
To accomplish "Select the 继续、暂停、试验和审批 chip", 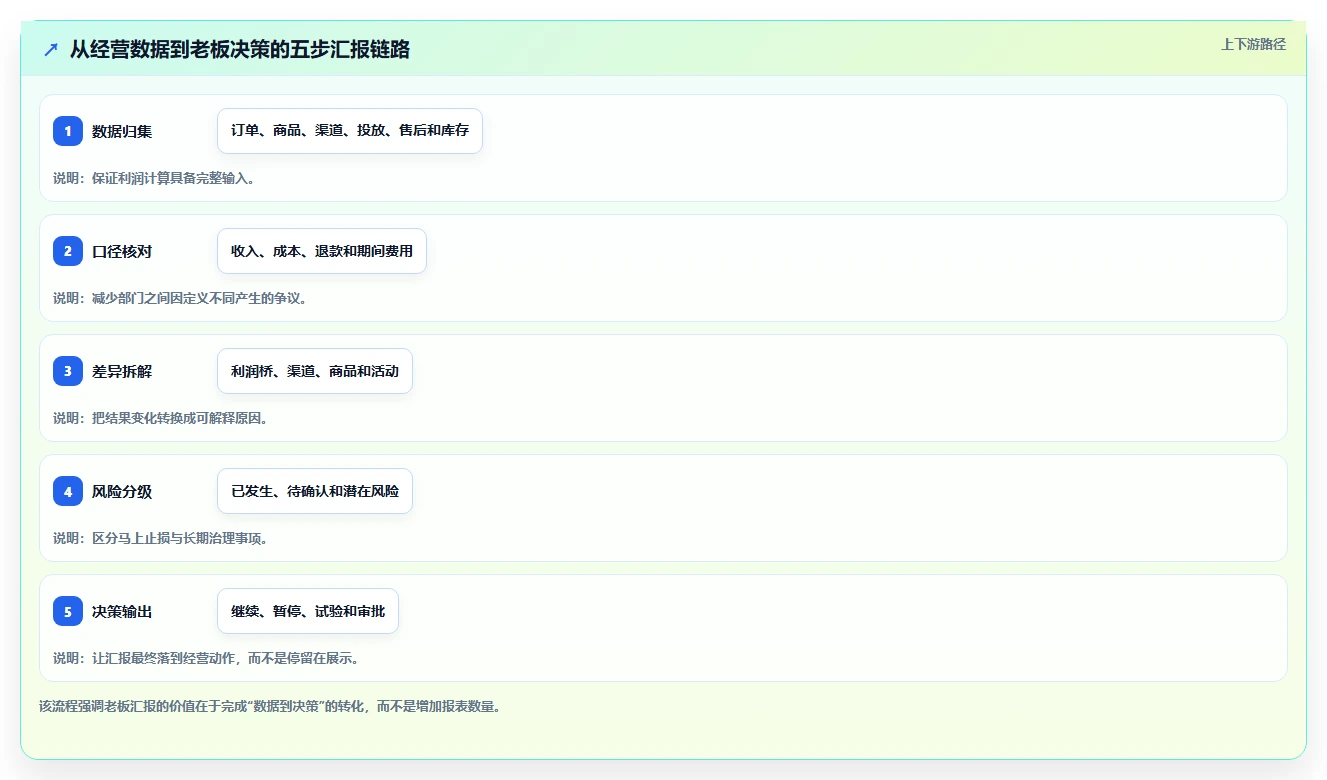I will (308, 611).
